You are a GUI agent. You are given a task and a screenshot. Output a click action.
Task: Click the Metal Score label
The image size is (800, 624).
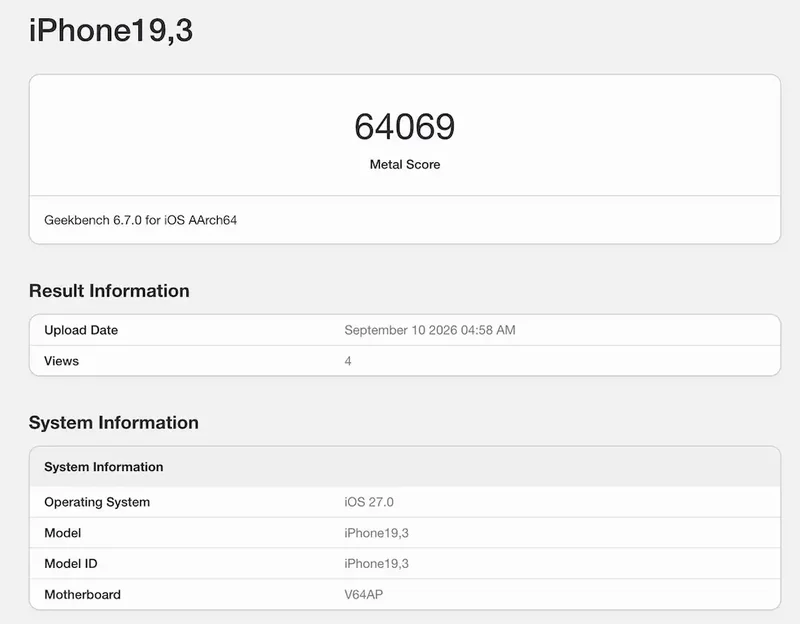click(x=405, y=164)
